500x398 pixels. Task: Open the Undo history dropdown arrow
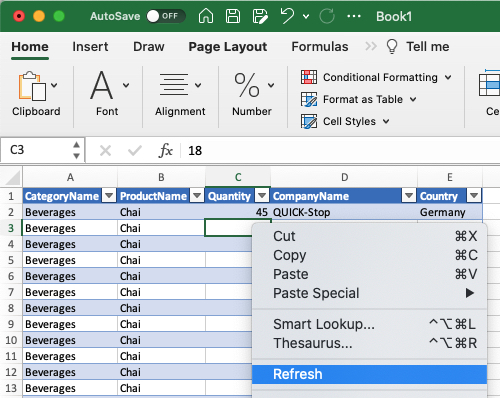[x=306, y=16]
